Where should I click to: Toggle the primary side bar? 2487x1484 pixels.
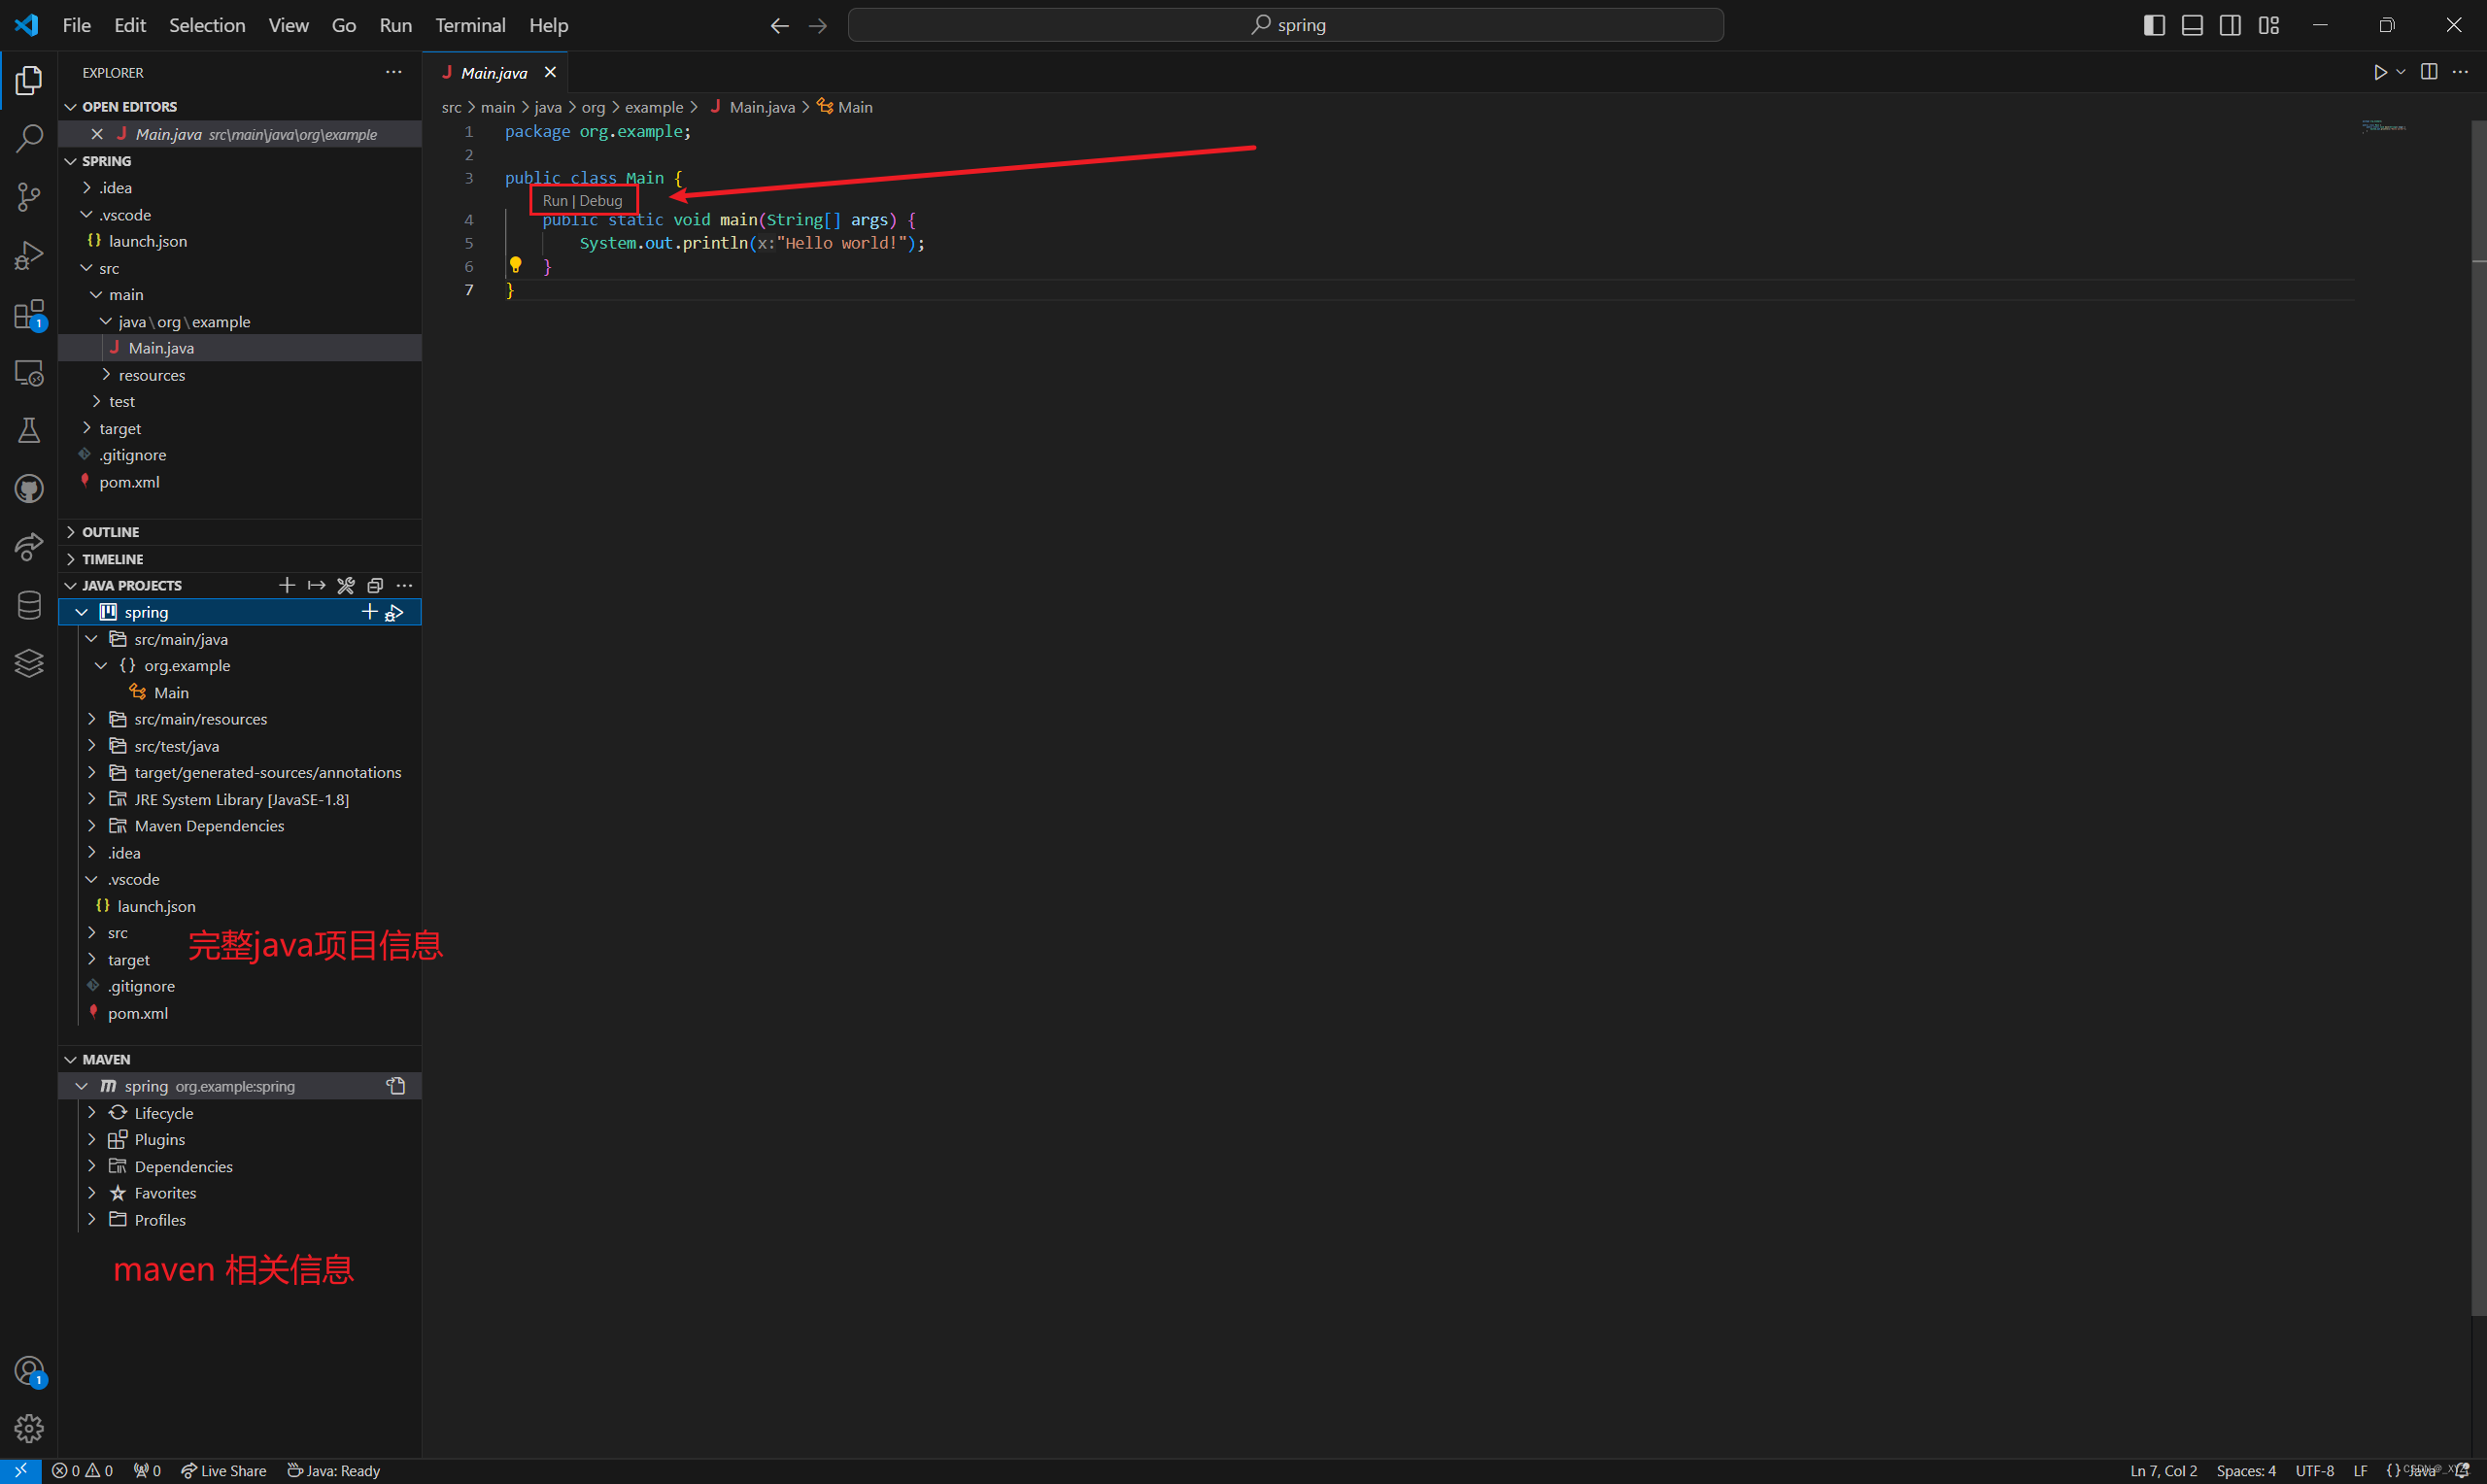[2154, 25]
